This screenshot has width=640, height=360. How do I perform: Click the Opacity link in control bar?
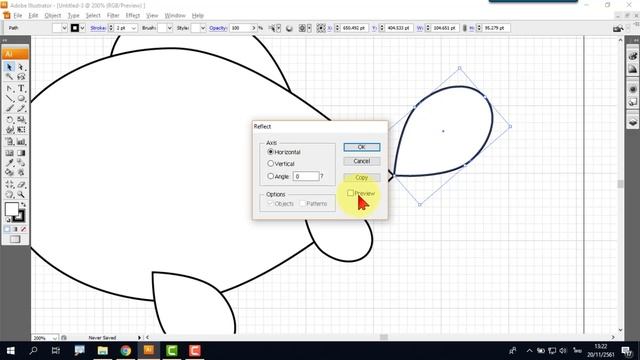coord(218,28)
